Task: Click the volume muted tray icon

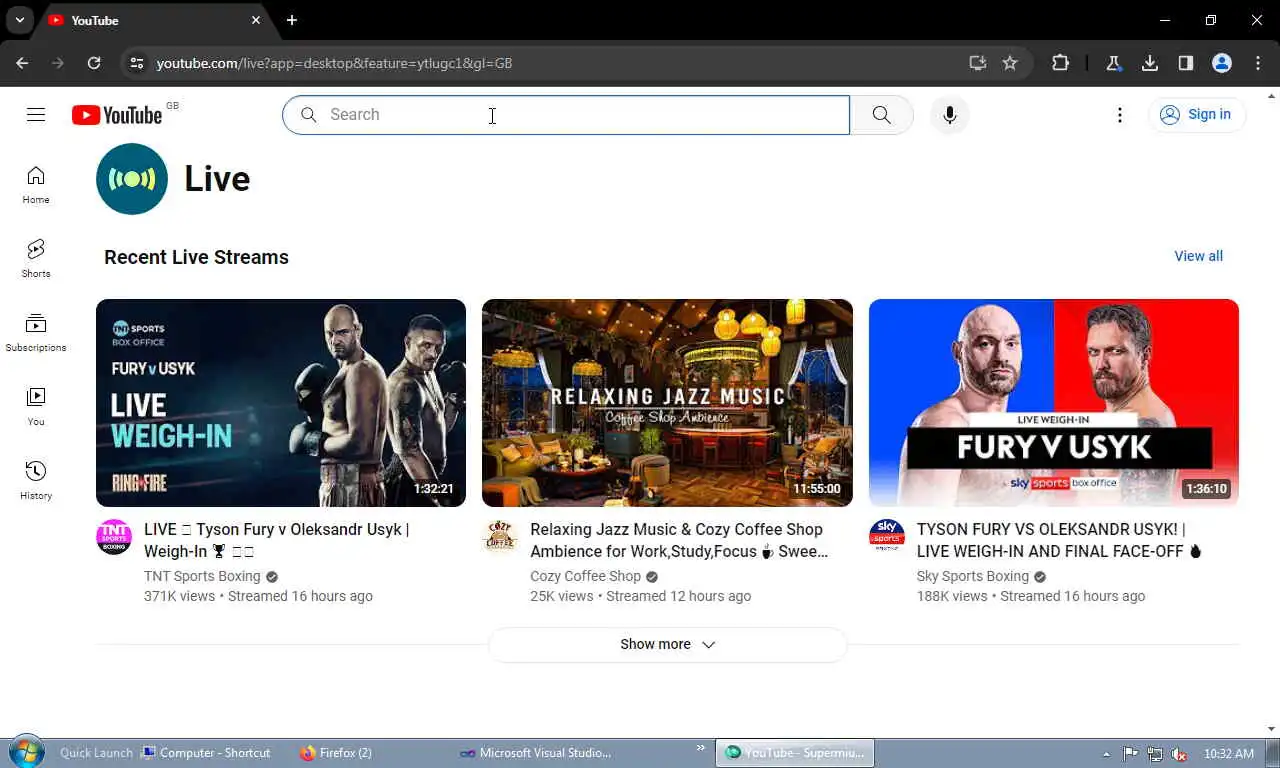Action: [1179, 754]
